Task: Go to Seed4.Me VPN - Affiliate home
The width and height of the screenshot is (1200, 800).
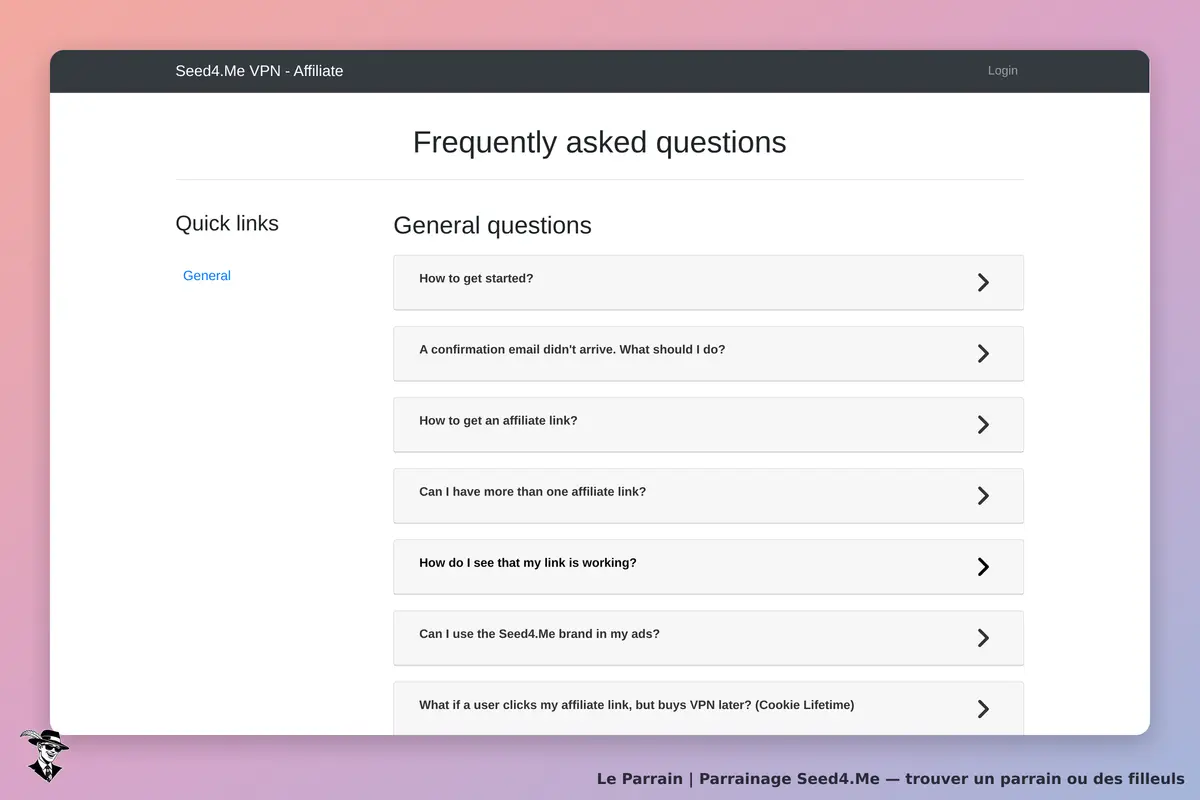Action: pyautogui.click(x=259, y=70)
